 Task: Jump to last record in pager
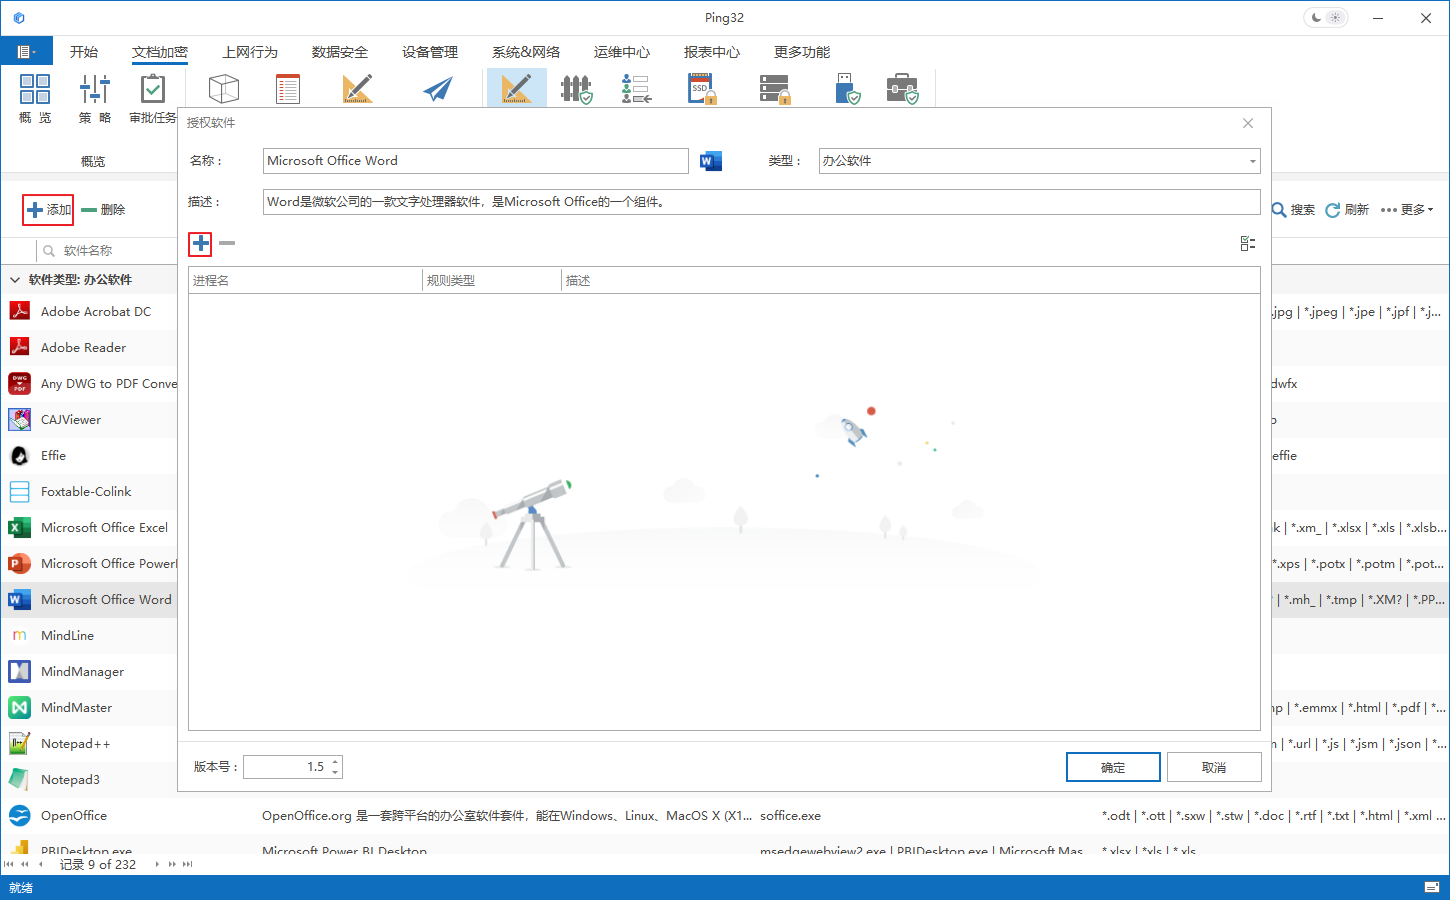click(x=187, y=864)
